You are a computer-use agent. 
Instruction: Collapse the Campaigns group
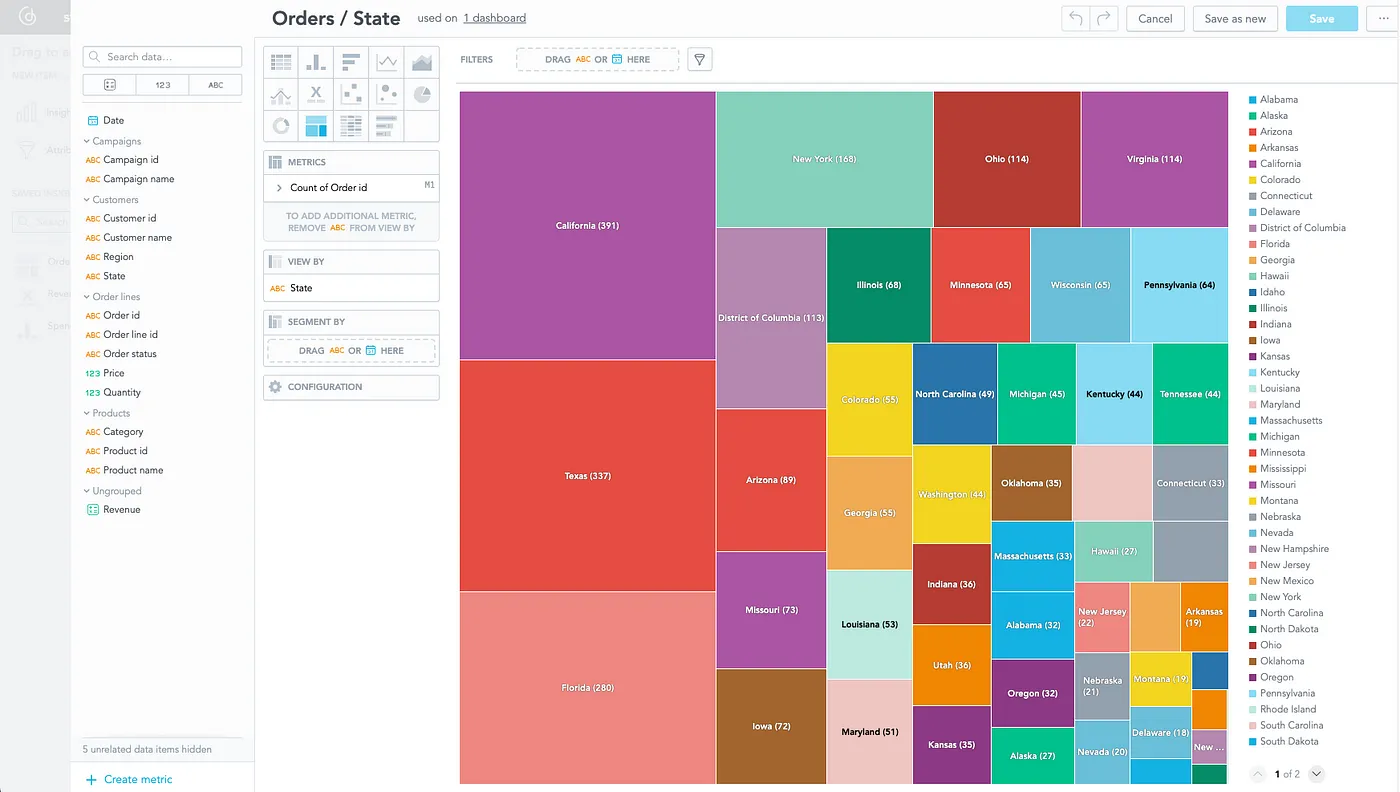(87, 141)
